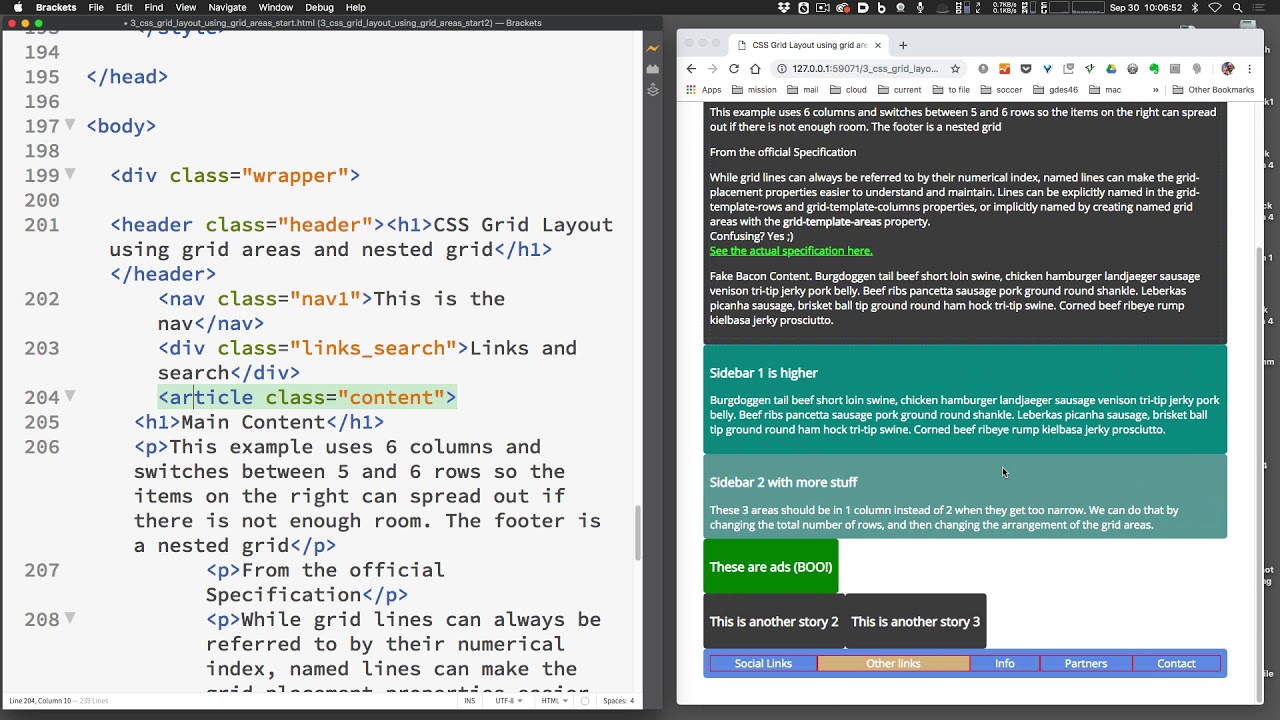Open Spotlight search in menu bar
This screenshot has width=1280, height=720.
pyautogui.click(x=1238, y=8)
